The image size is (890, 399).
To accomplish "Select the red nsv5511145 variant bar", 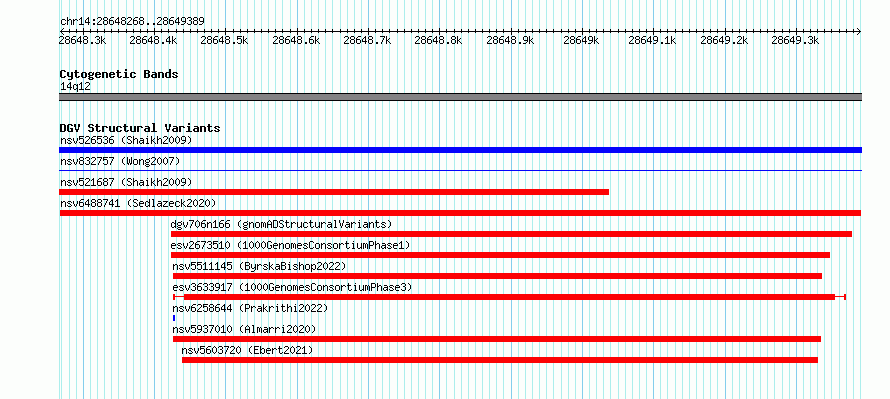I will [497, 276].
